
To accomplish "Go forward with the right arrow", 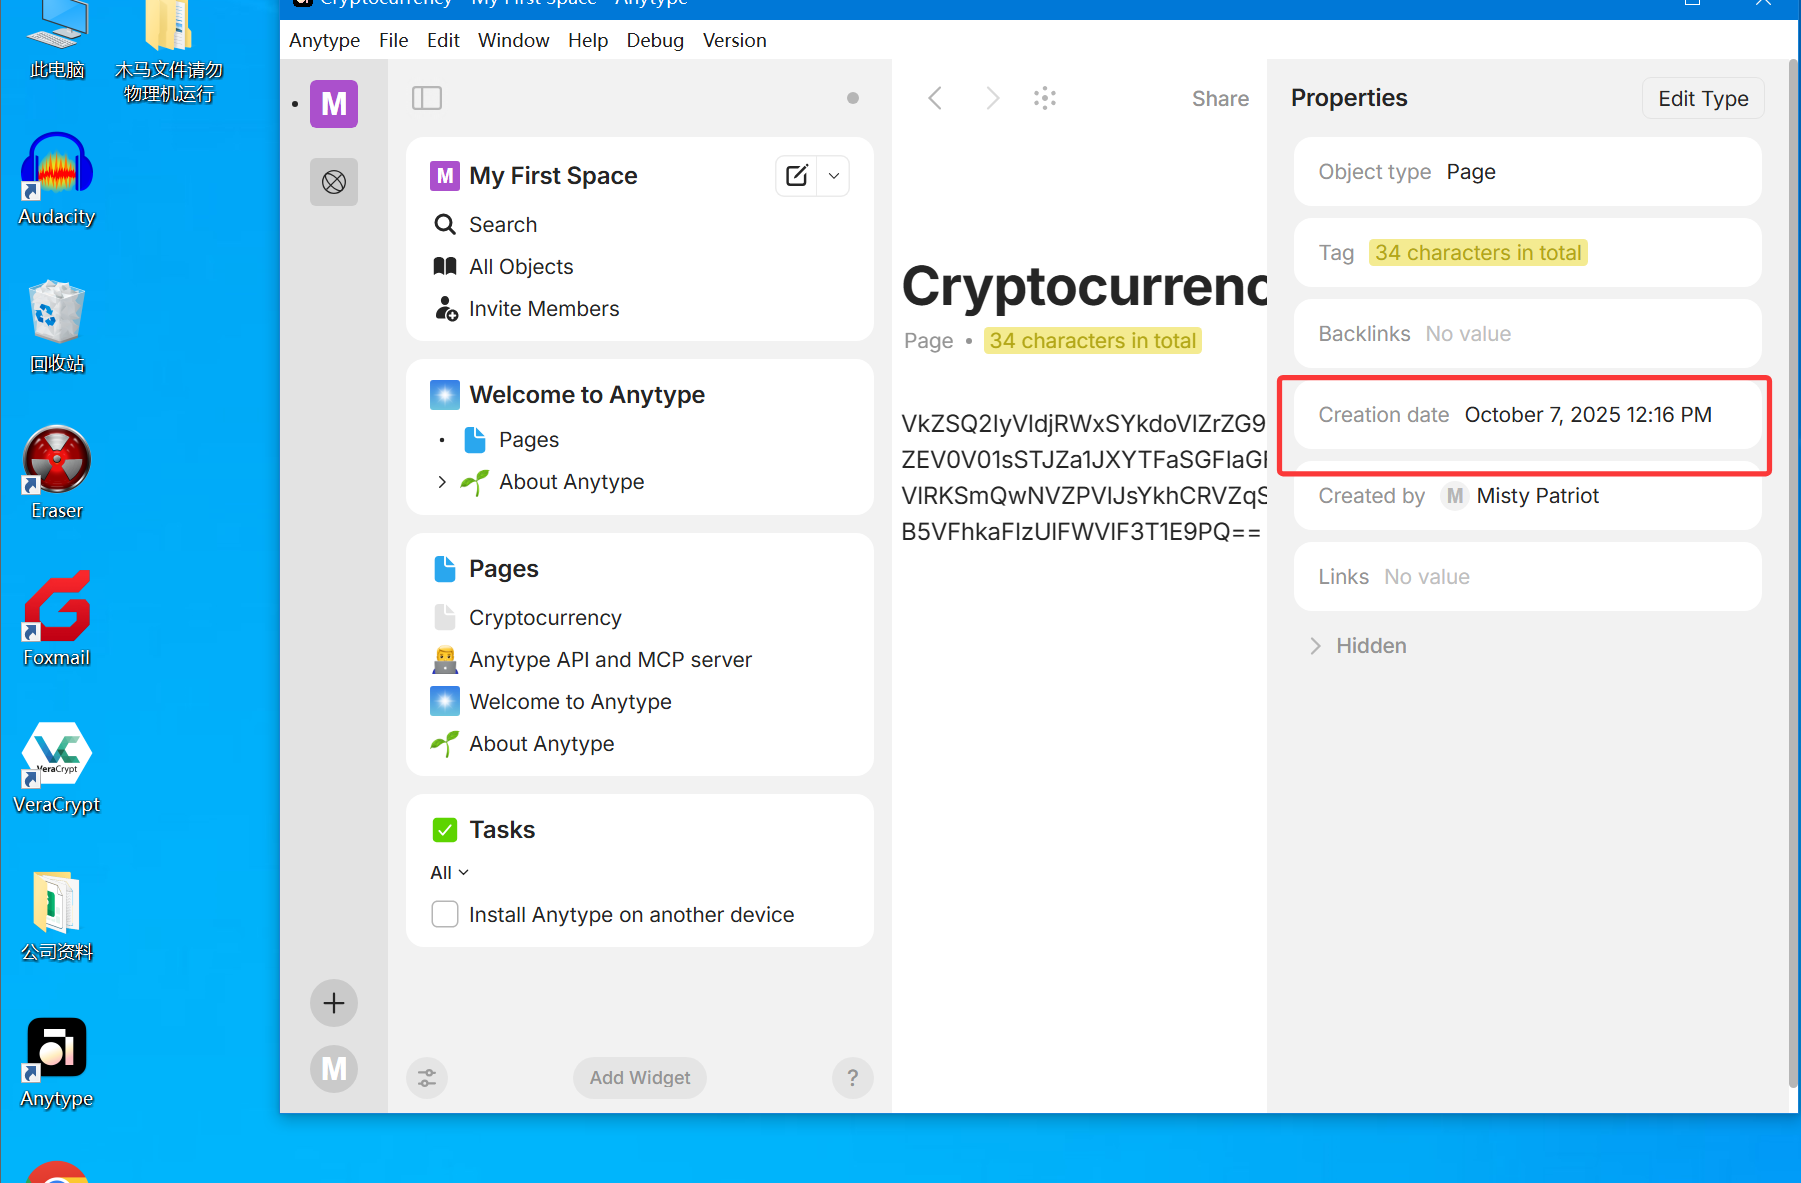I will (x=992, y=98).
